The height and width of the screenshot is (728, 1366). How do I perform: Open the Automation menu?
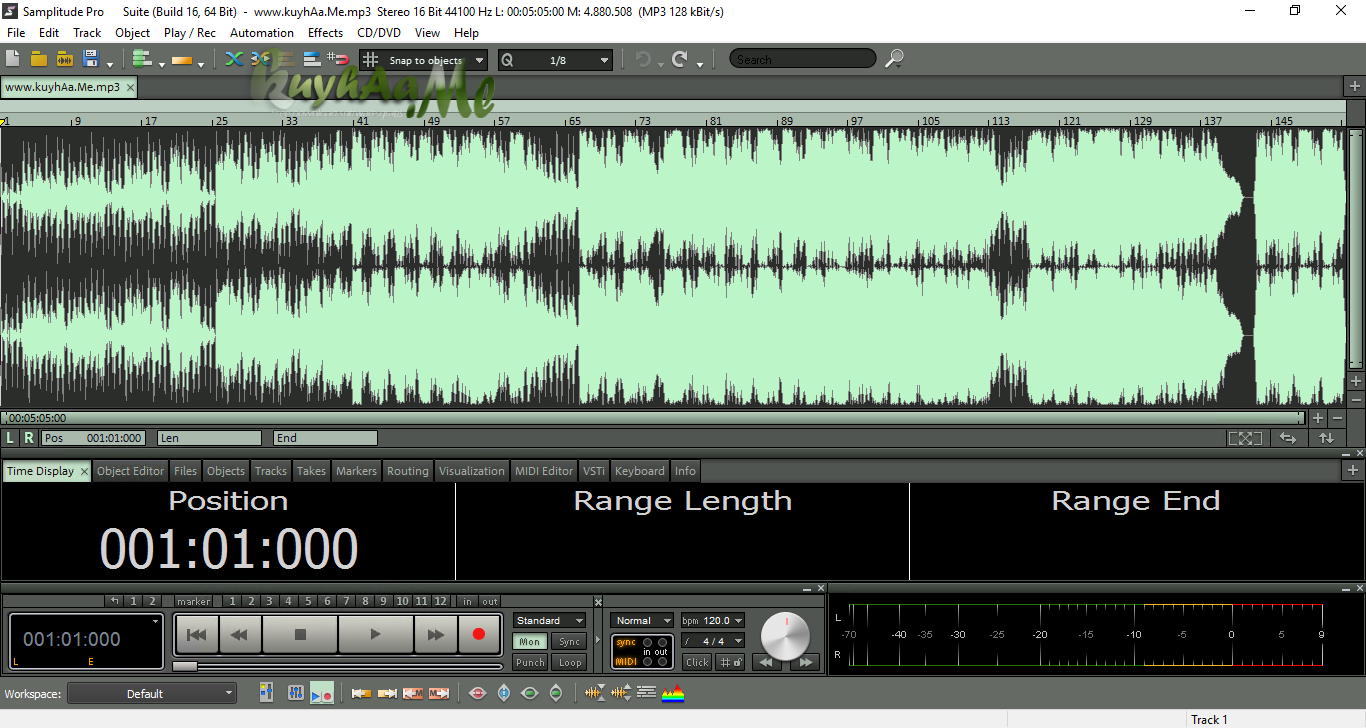coord(262,33)
